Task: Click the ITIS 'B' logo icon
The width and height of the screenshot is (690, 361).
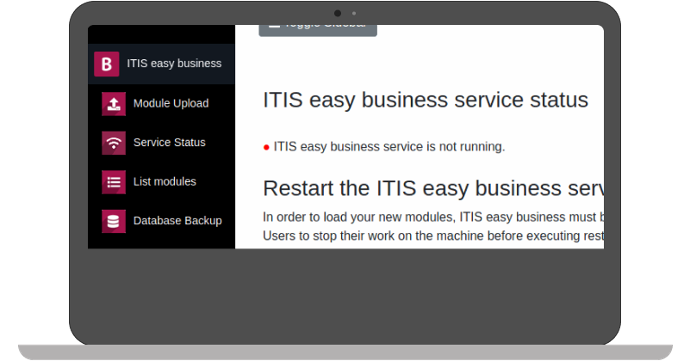Action: pos(106,64)
